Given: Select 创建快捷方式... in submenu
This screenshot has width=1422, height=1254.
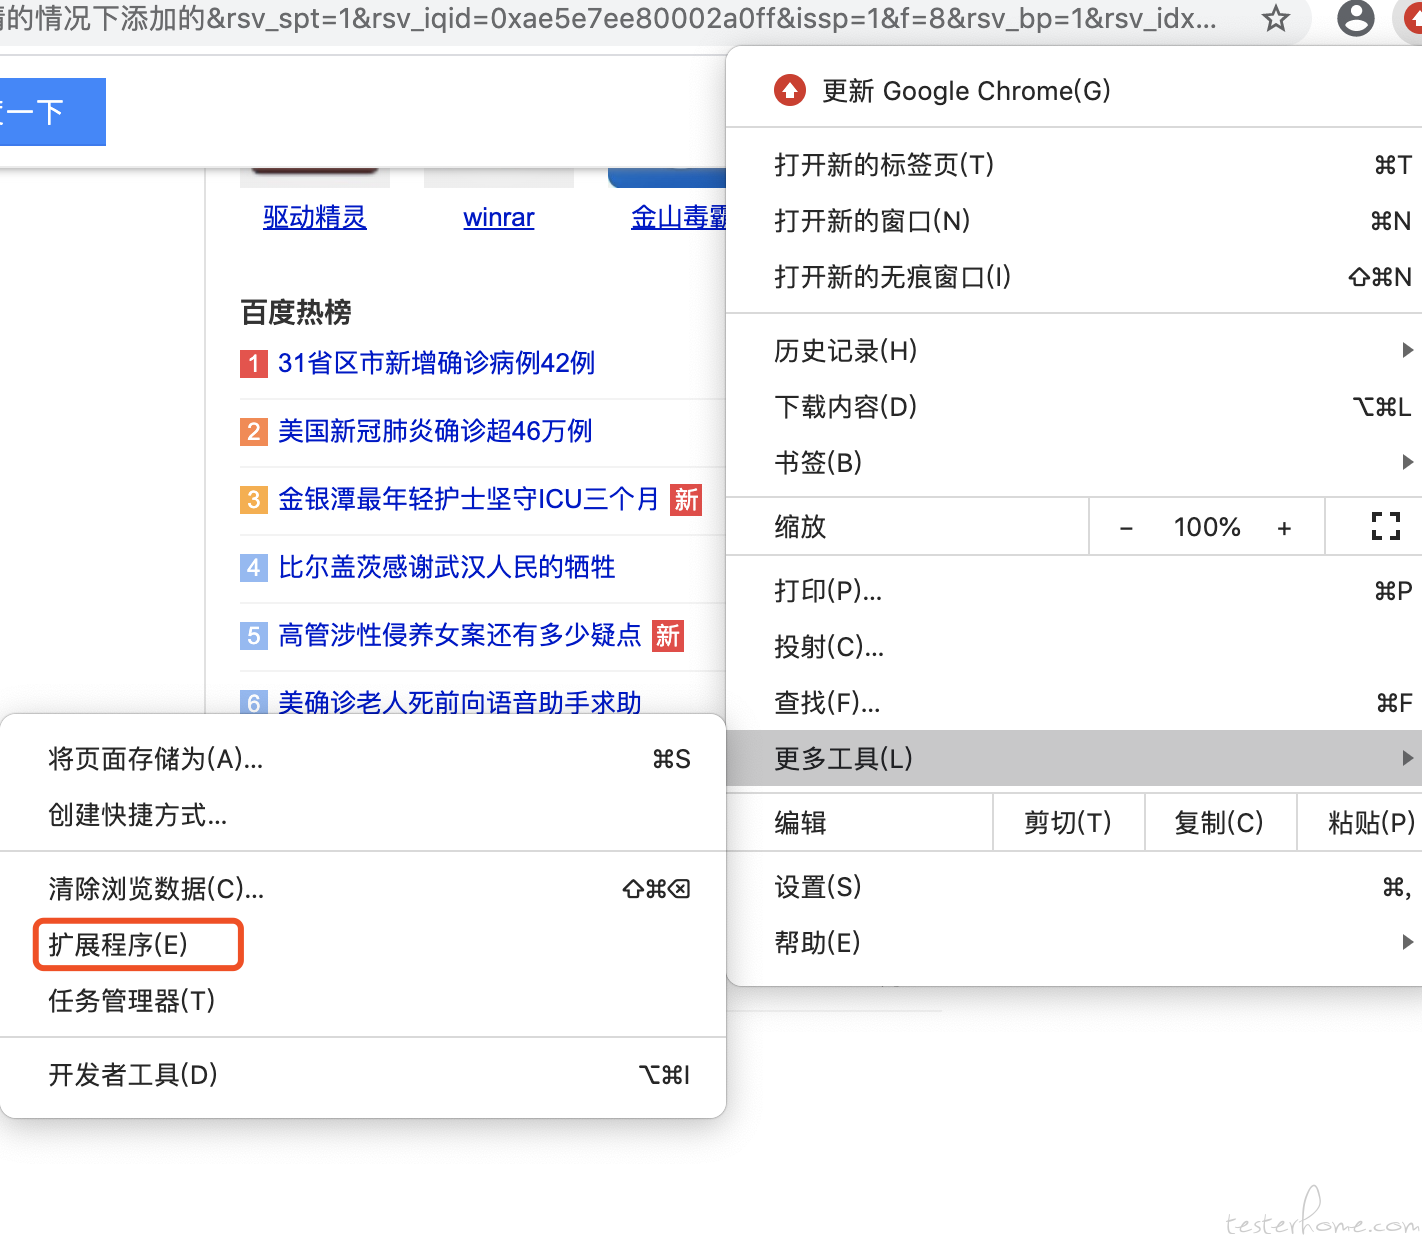Looking at the screenshot, I should 363,815.
